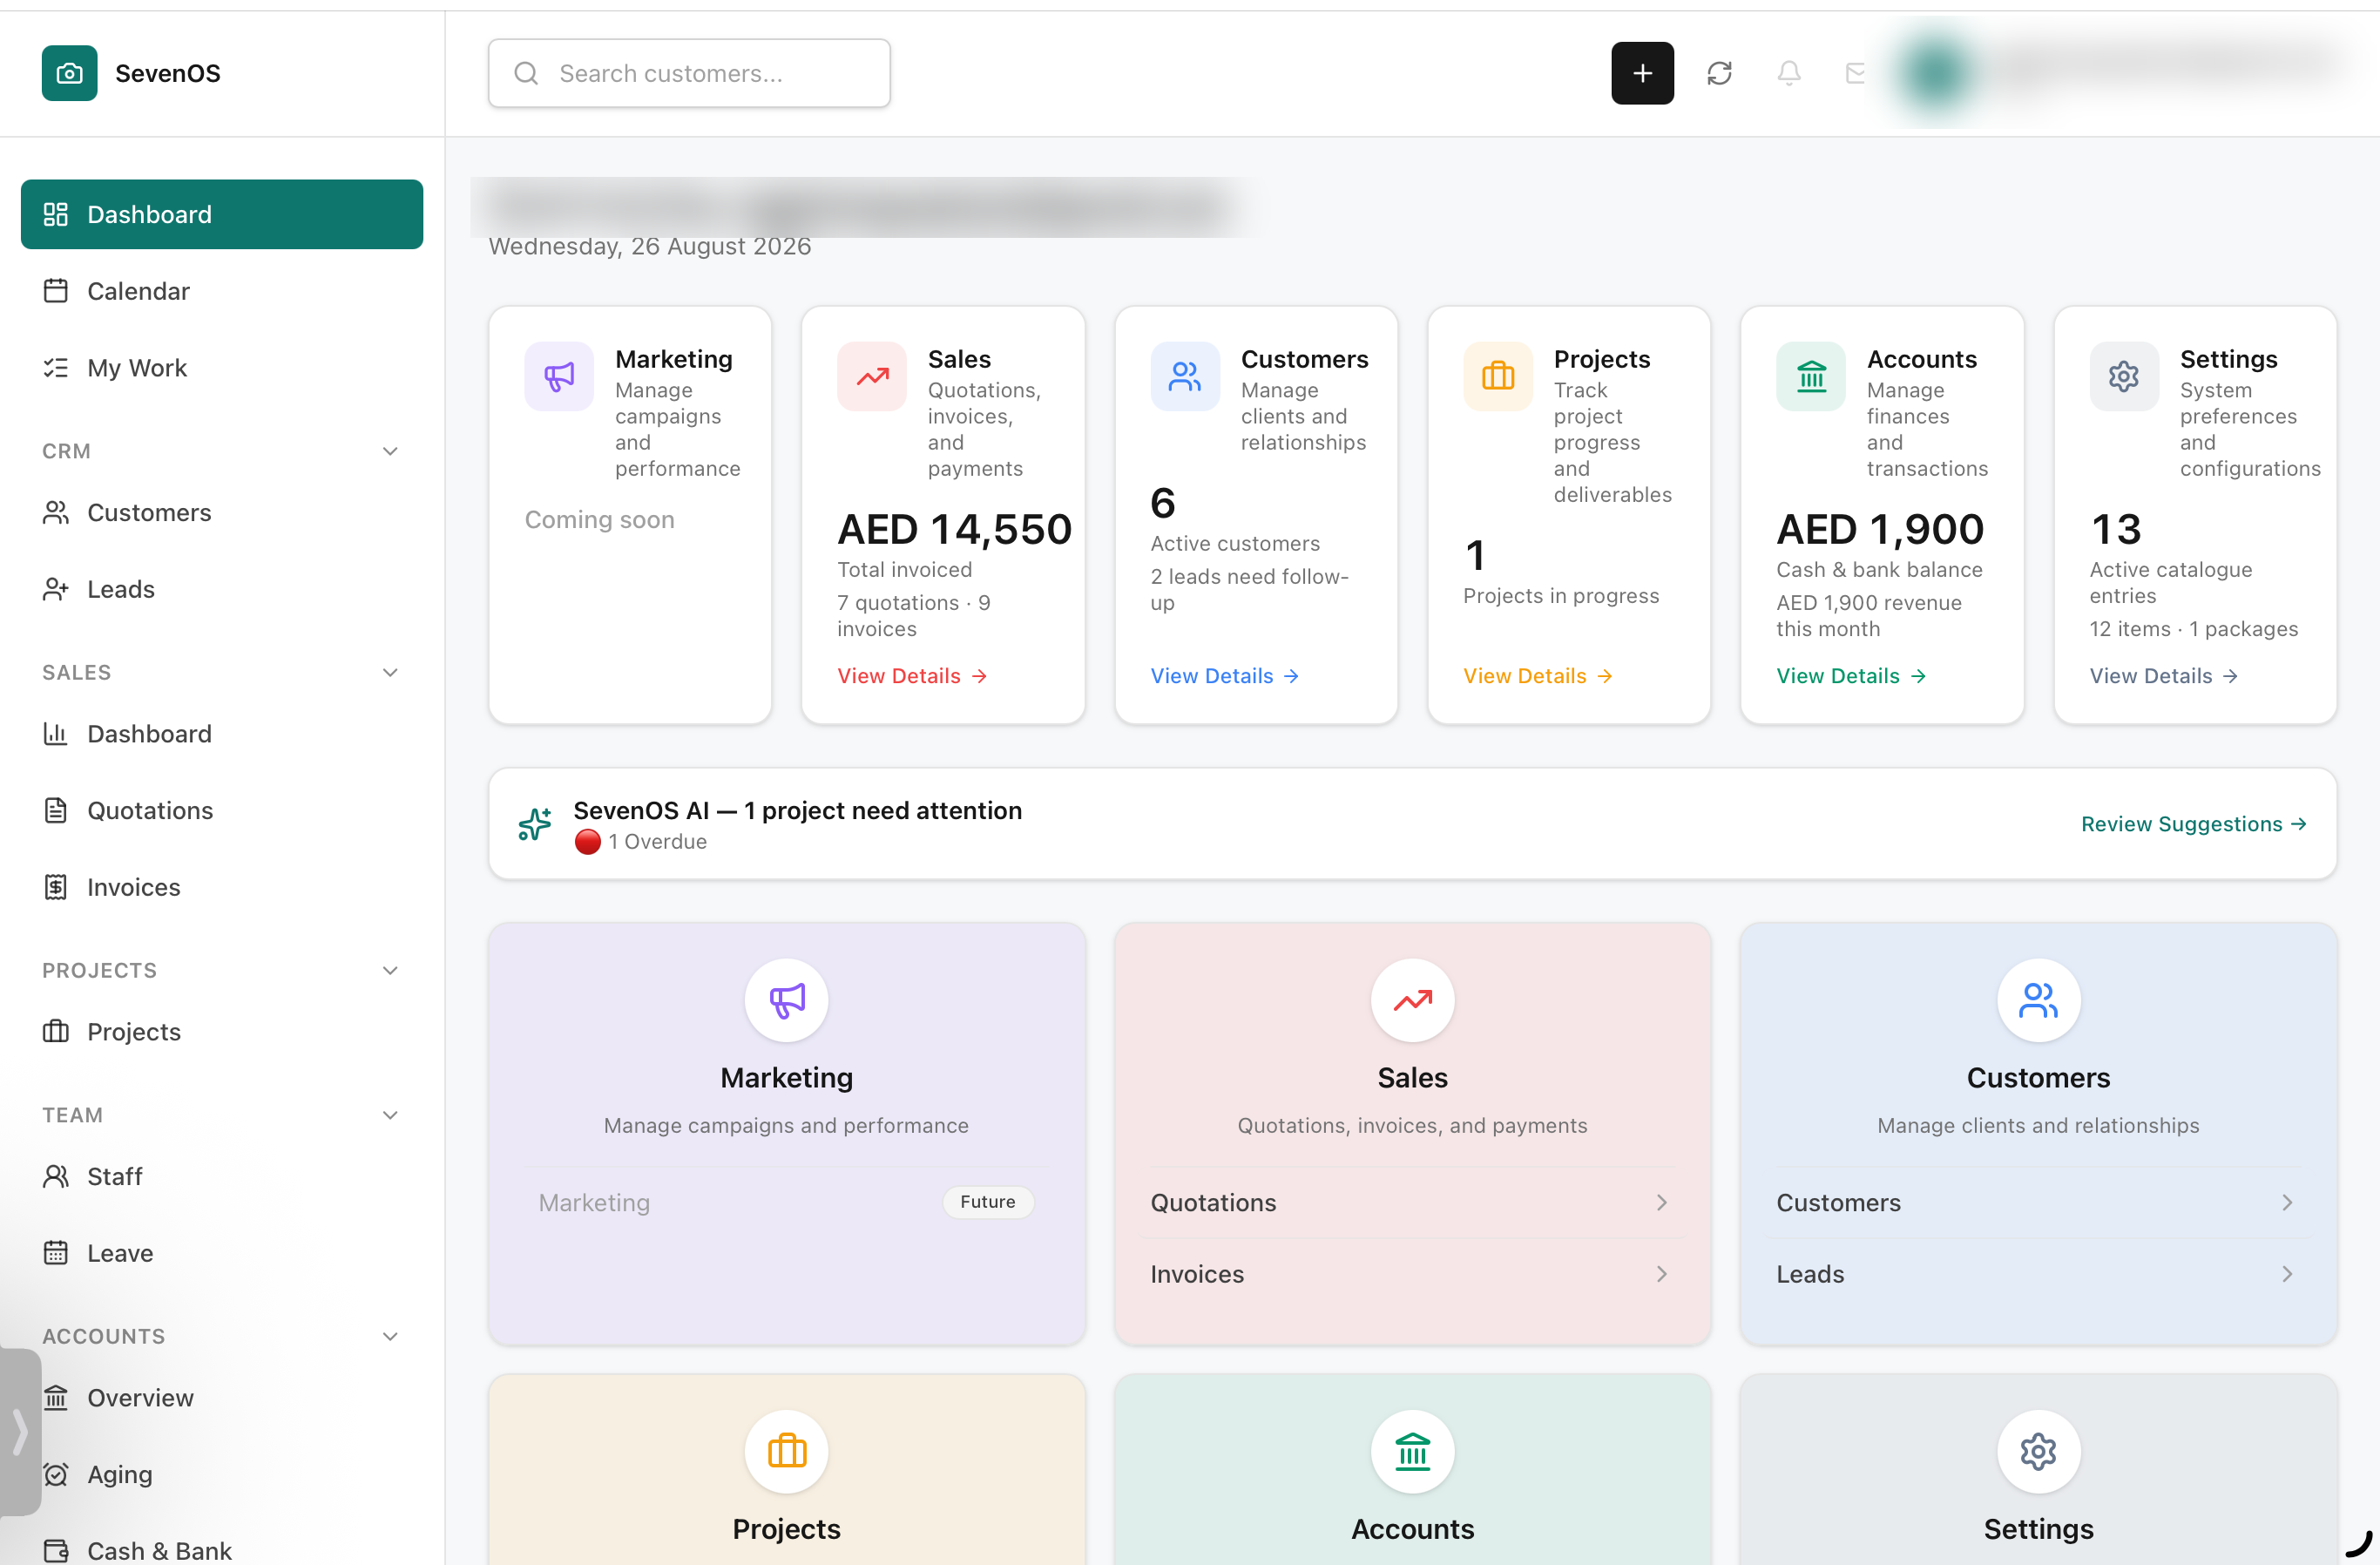Click View Details on the Sales card
This screenshot has width=2380, height=1565.
tap(912, 676)
